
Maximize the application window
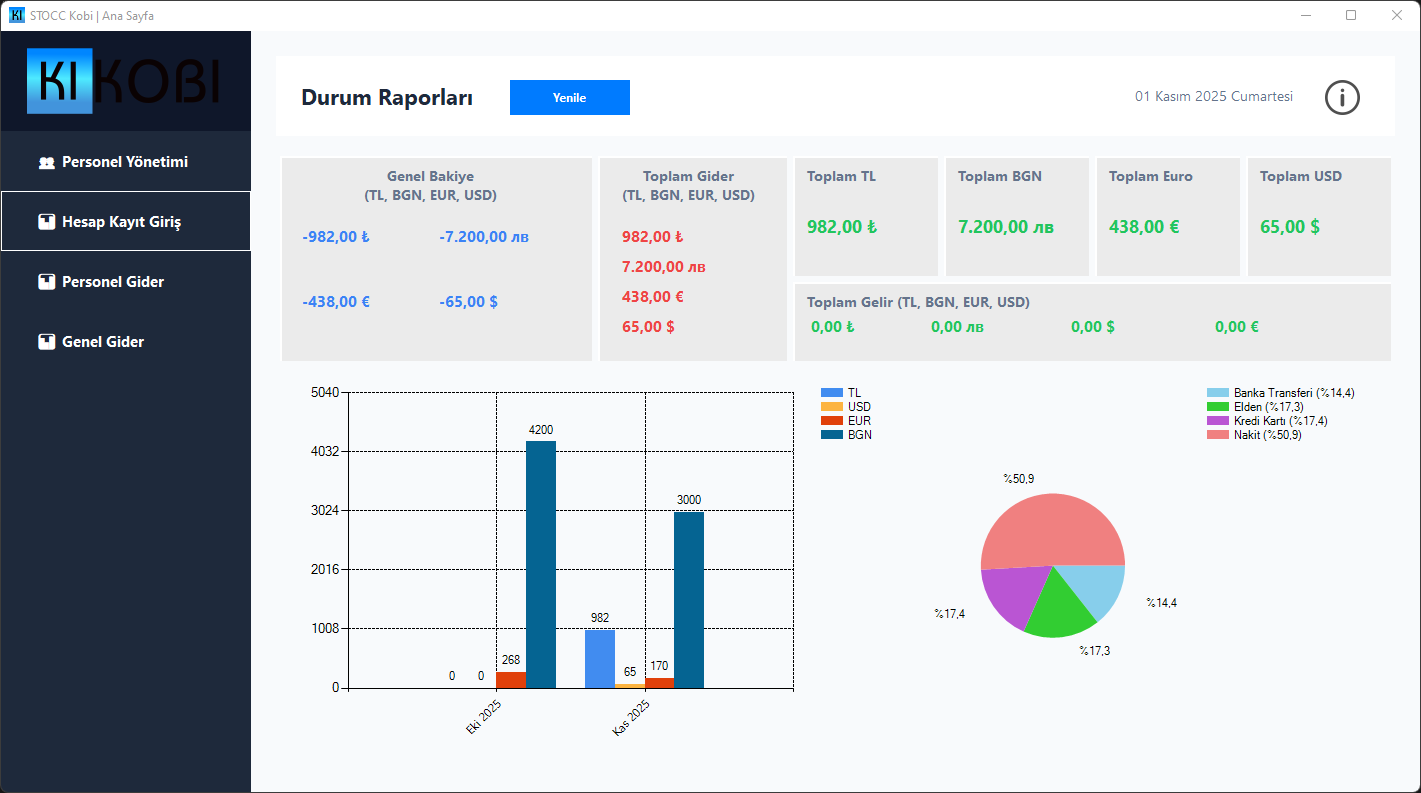coord(1351,15)
